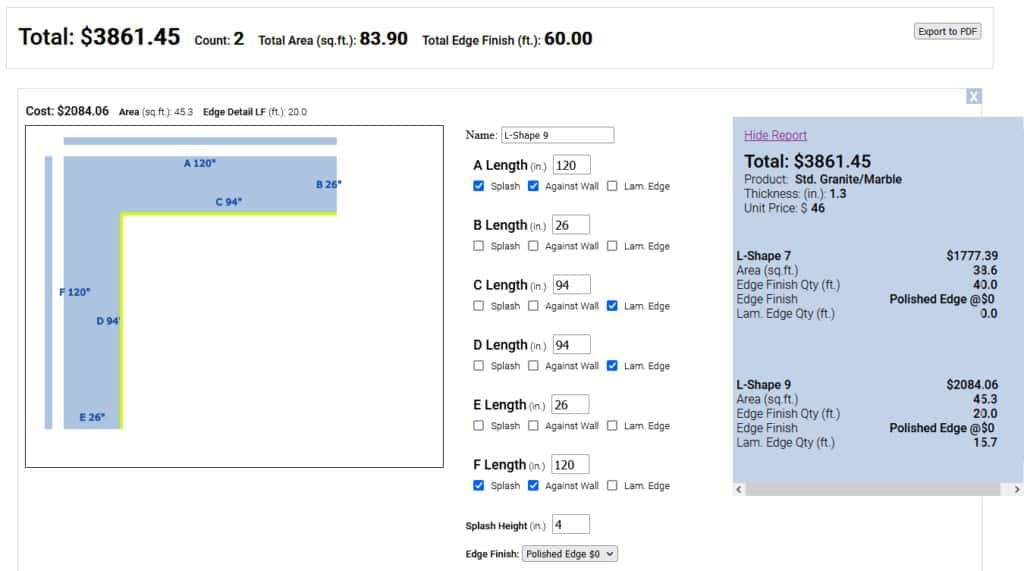1024x571 pixels.
Task: Disable Lam. Edge for C Length
Action: 612,306
